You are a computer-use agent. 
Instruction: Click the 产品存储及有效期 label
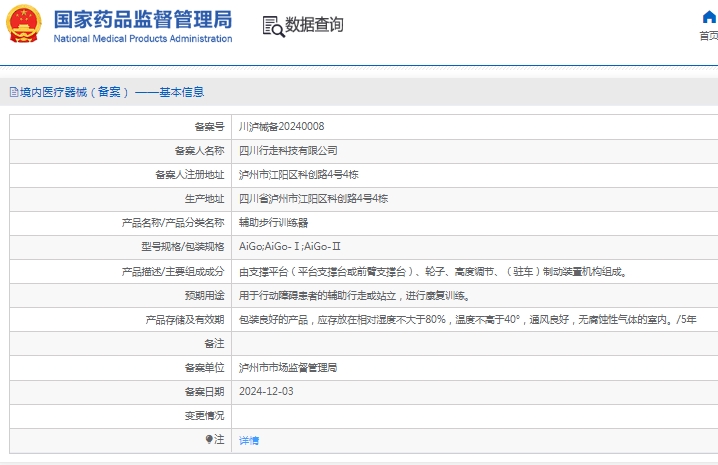coord(185,320)
